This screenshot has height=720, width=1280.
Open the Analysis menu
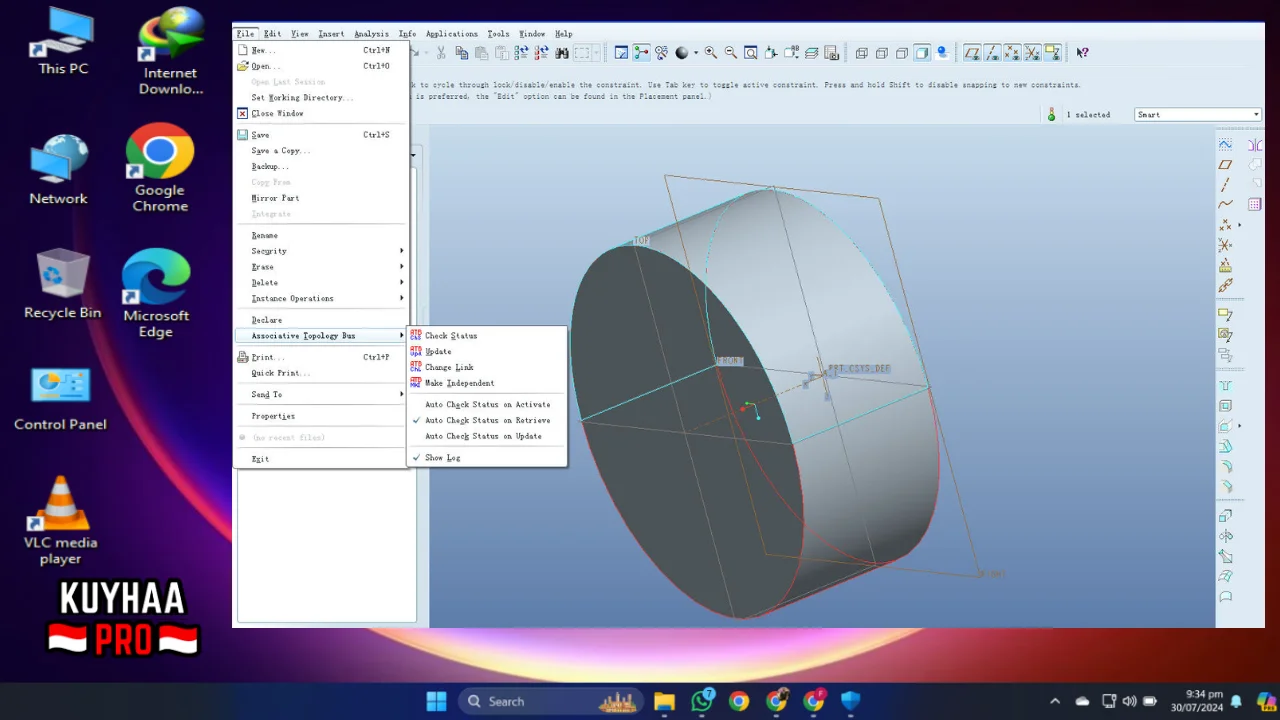(371, 33)
